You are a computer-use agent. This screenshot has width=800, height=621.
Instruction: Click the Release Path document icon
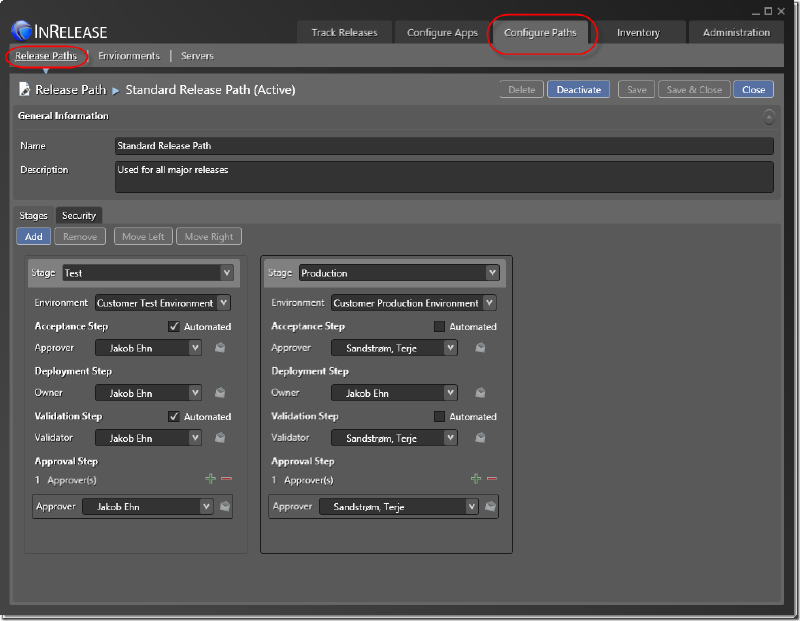(24, 89)
